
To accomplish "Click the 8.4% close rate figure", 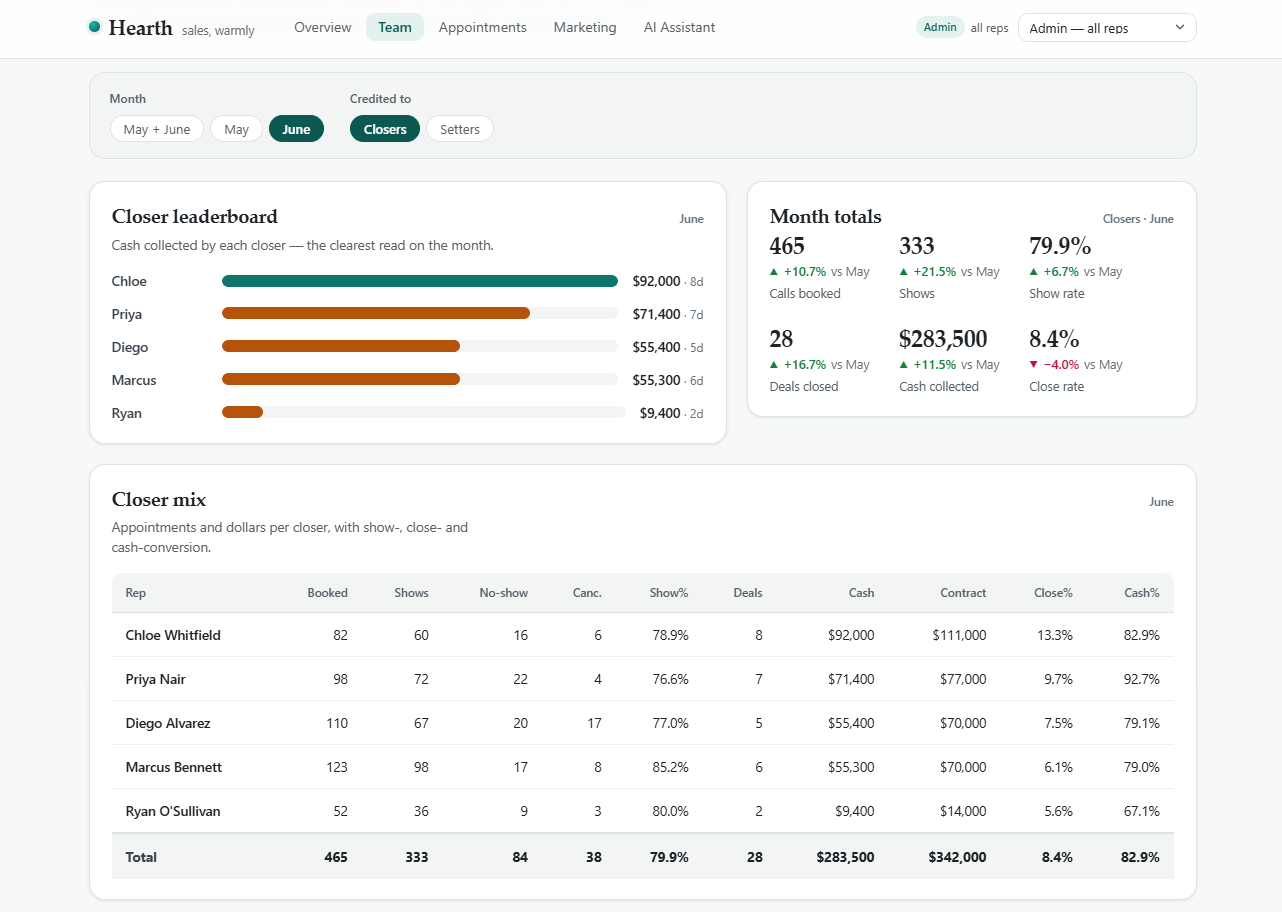I will [1054, 339].
